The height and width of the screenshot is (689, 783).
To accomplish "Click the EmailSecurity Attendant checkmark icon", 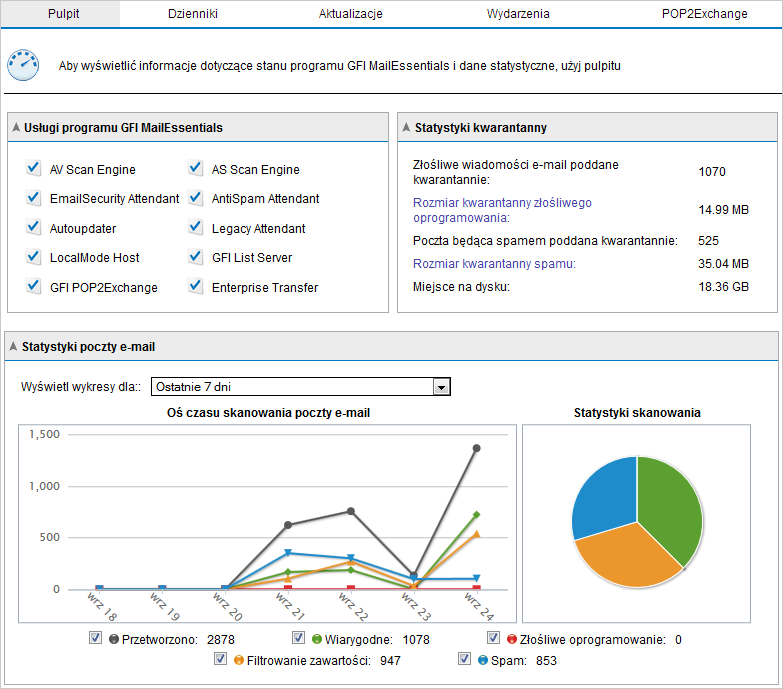I will coord(33,198).
